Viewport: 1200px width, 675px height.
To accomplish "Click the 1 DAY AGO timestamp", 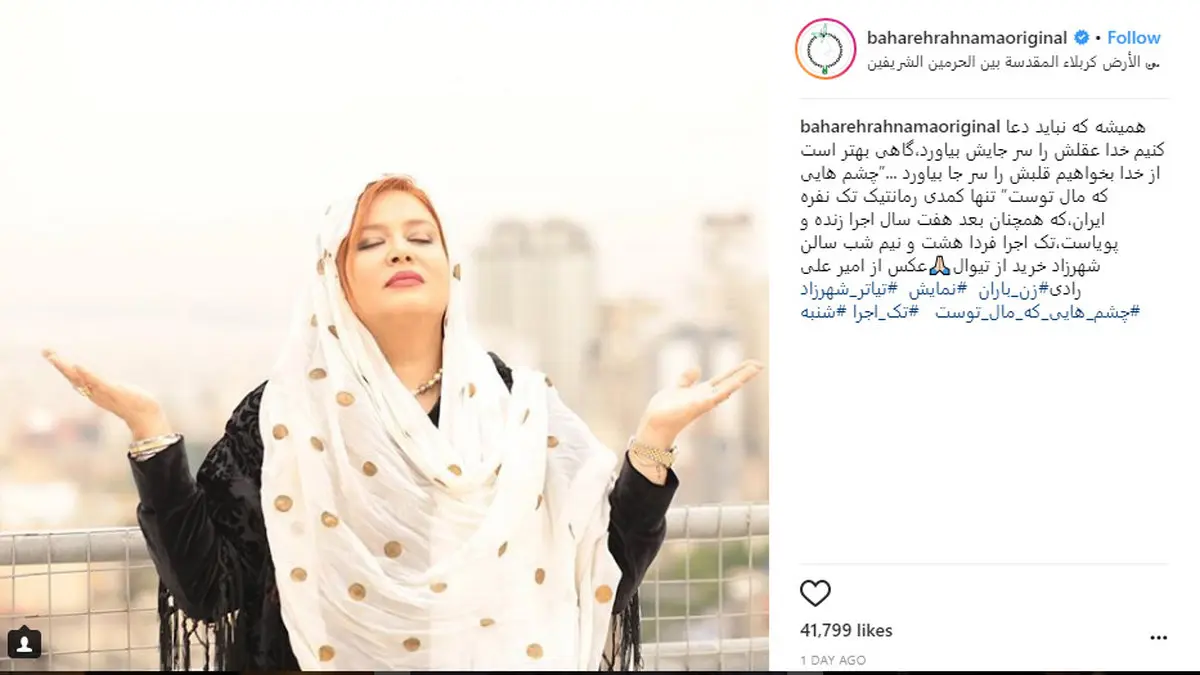I will [833, 660].
